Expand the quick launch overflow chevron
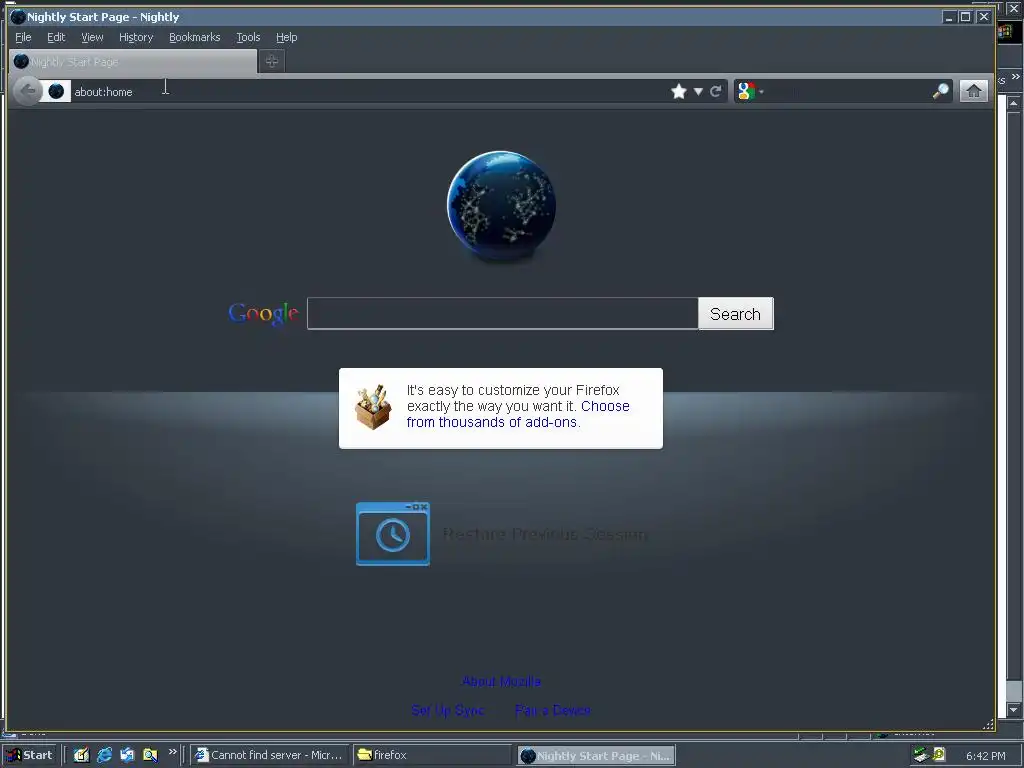The width and height of the screenshot is (1024, 768). (172, 752)
